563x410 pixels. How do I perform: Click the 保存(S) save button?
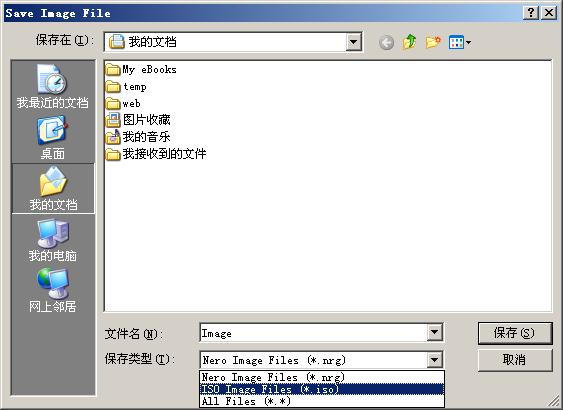[x=515, y=333]
